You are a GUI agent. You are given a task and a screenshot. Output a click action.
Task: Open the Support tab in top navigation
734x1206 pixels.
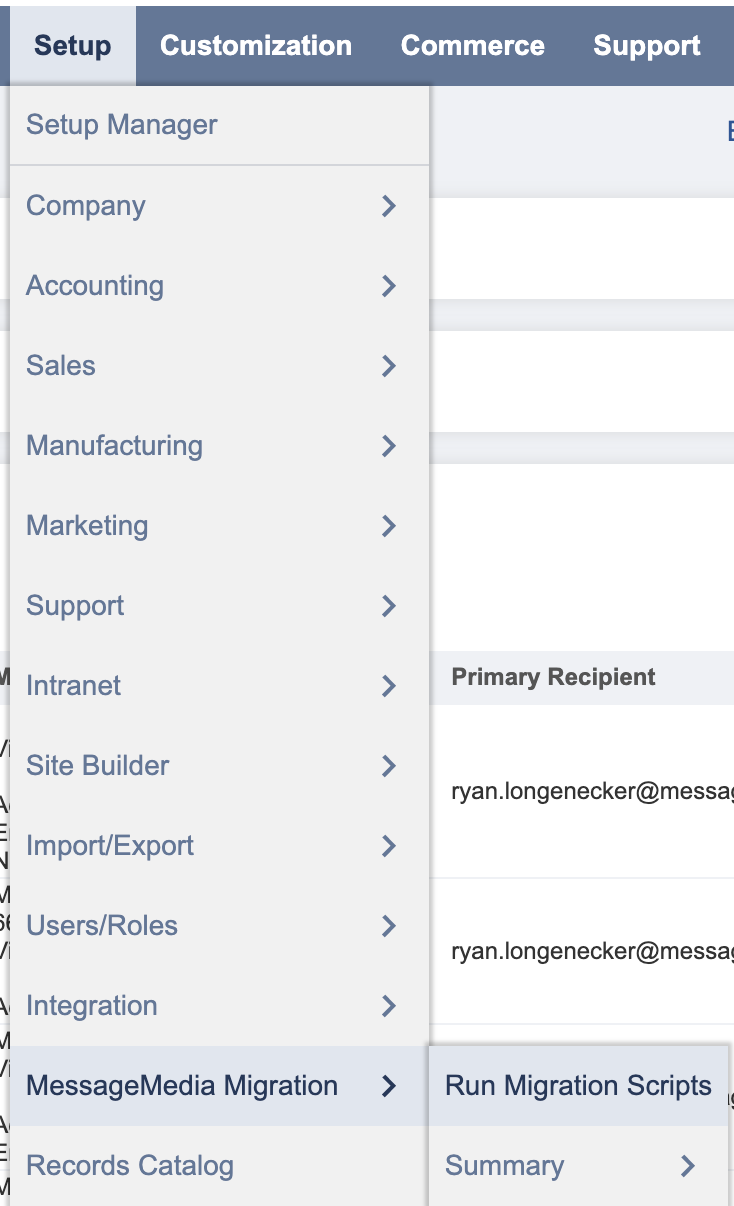tap(647, 46)
